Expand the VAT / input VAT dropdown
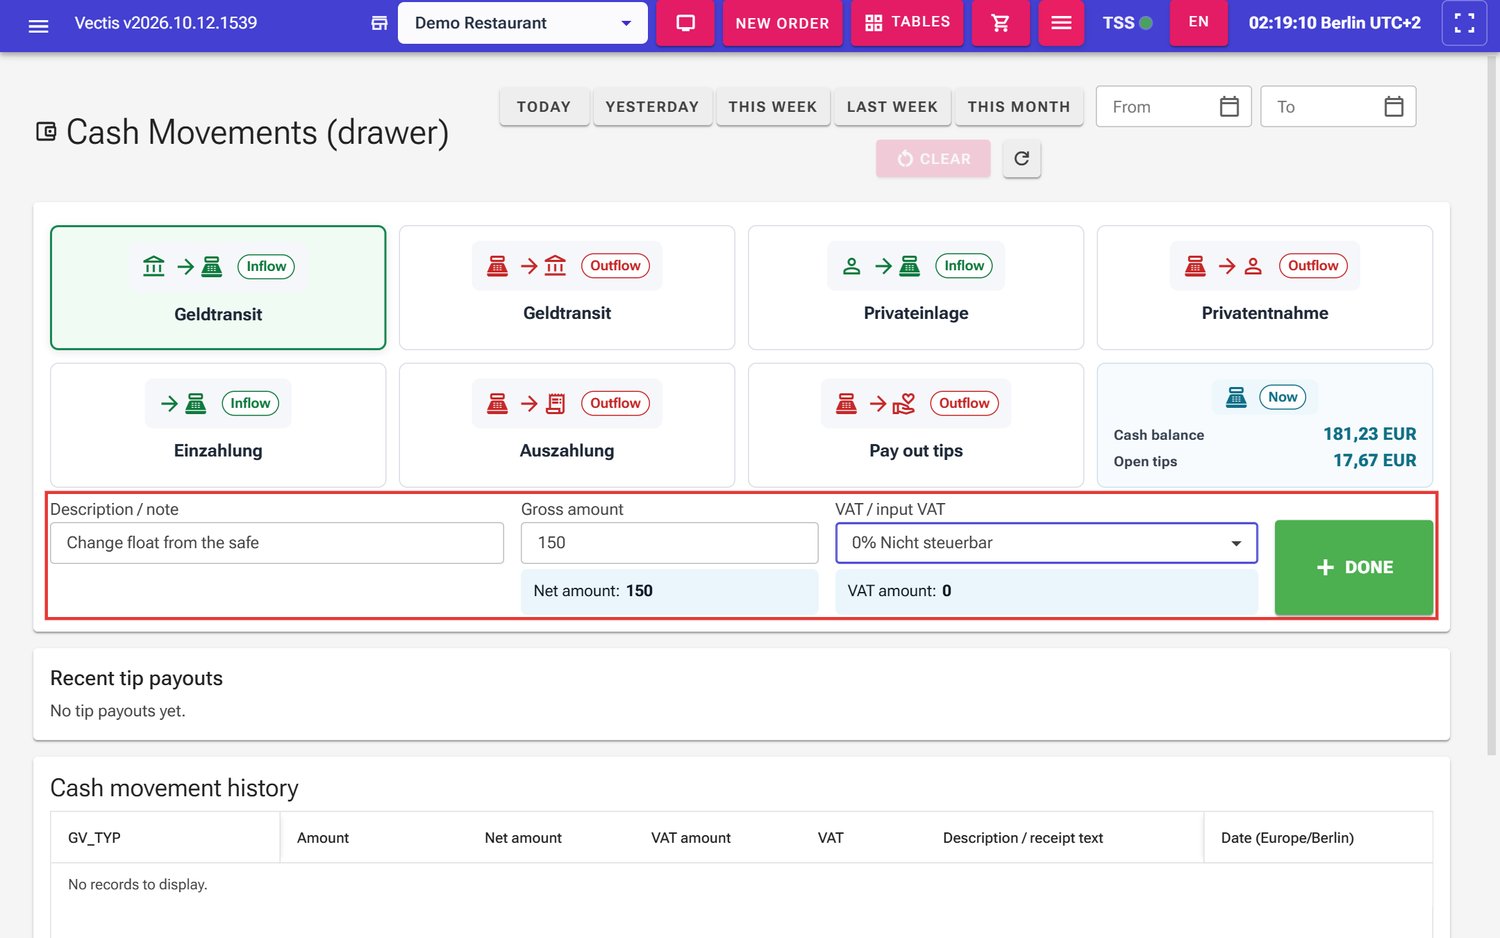The height and width of the screenshot is (938, 1500). [x=1046, y=543]
